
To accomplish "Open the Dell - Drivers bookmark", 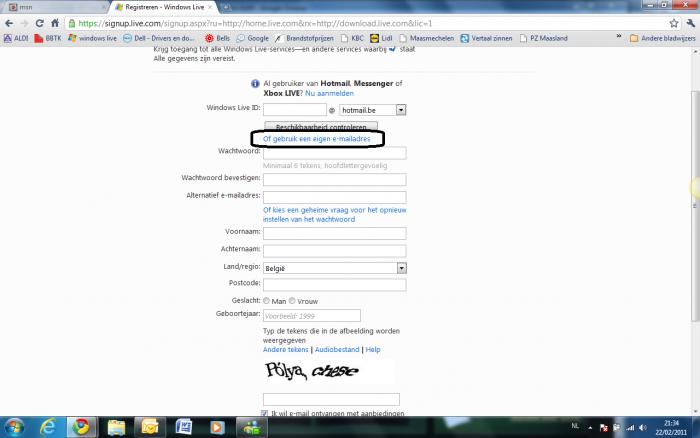I will (x=159, y=38).
